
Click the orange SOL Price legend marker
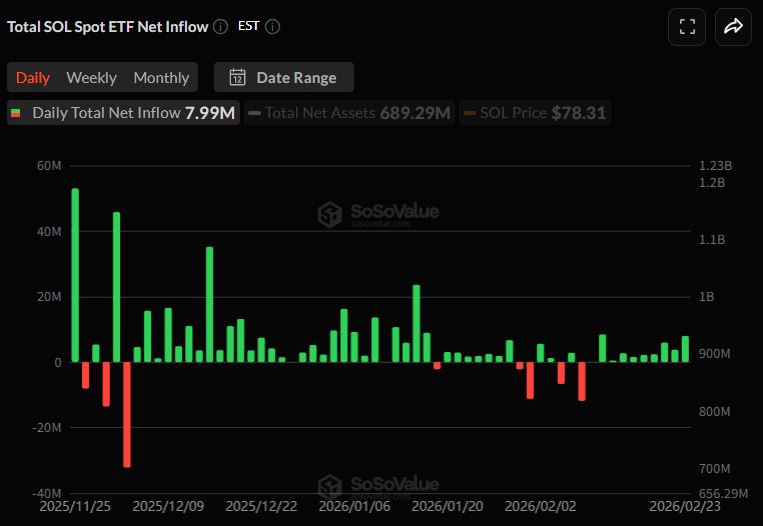pyautogui.click(x=469, y=113)
